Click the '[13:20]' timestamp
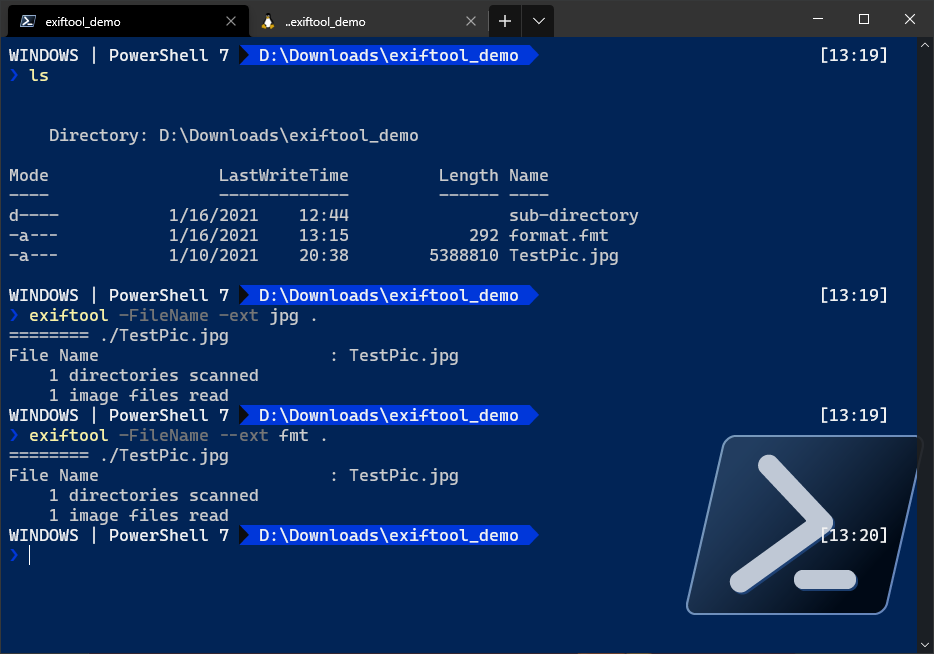The height and width of the screenshot is (654, 934). (x=854, y=535)
